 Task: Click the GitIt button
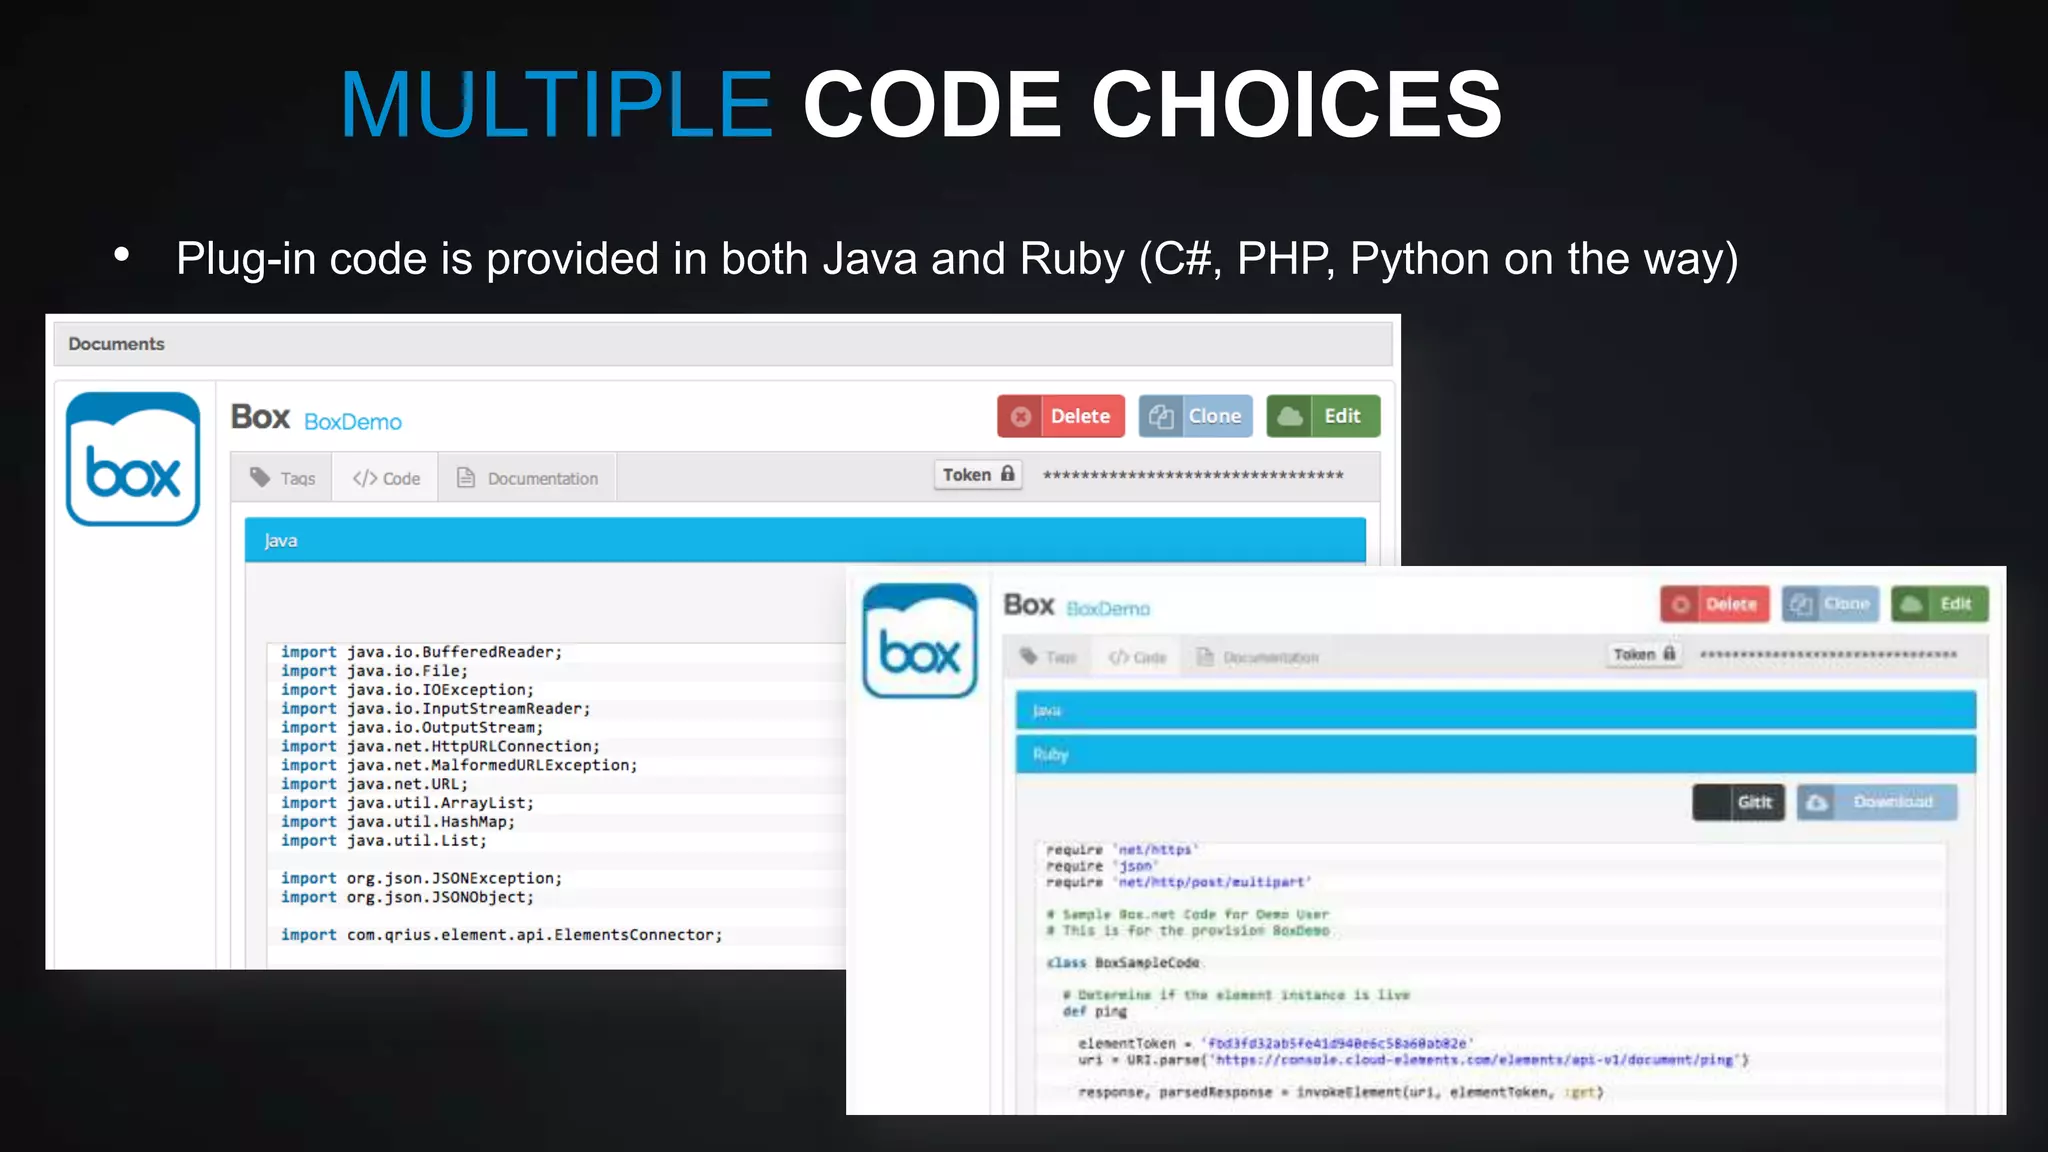click(1739, 802)
